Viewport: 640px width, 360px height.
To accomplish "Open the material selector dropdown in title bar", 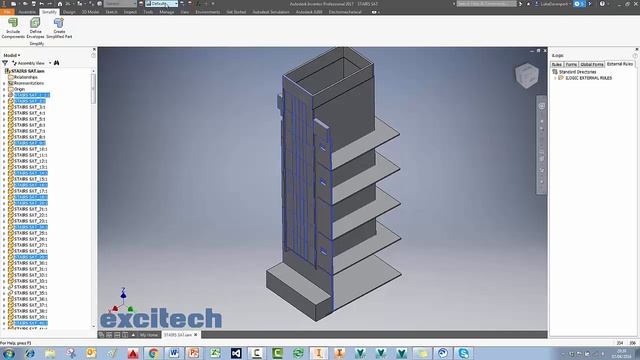I will 120,4.
